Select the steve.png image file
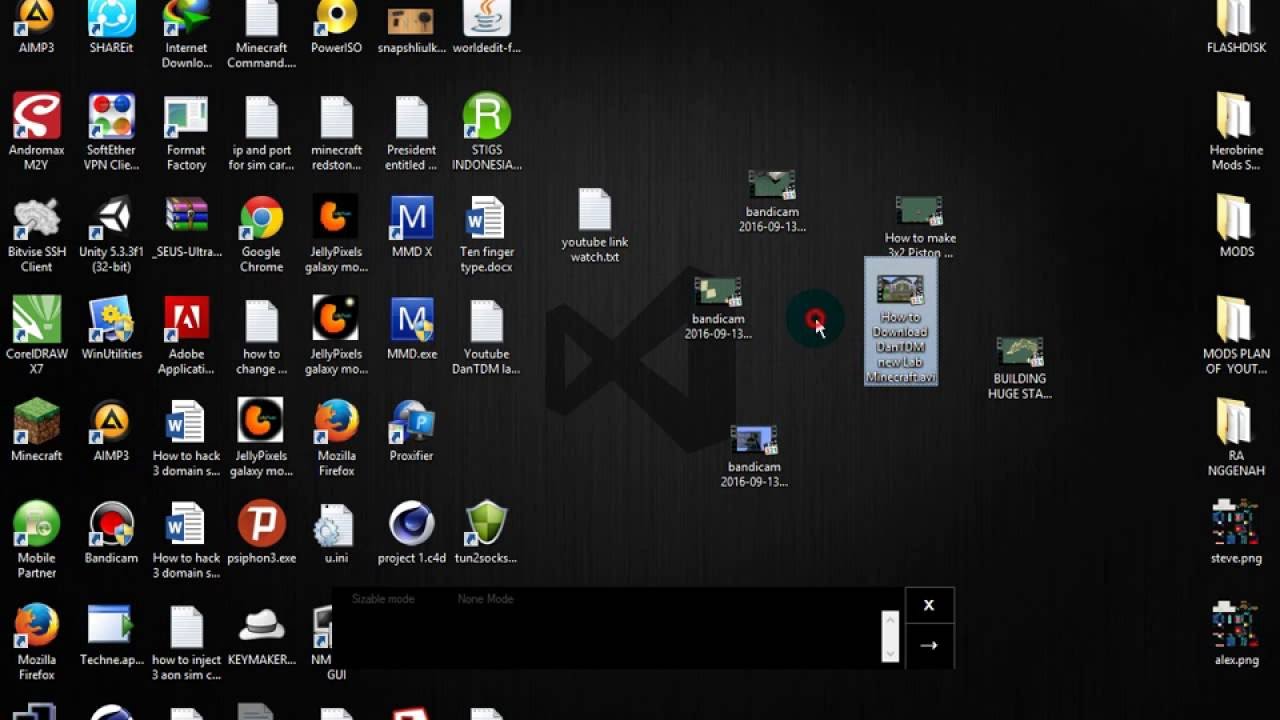 [x=1236, y=533]
